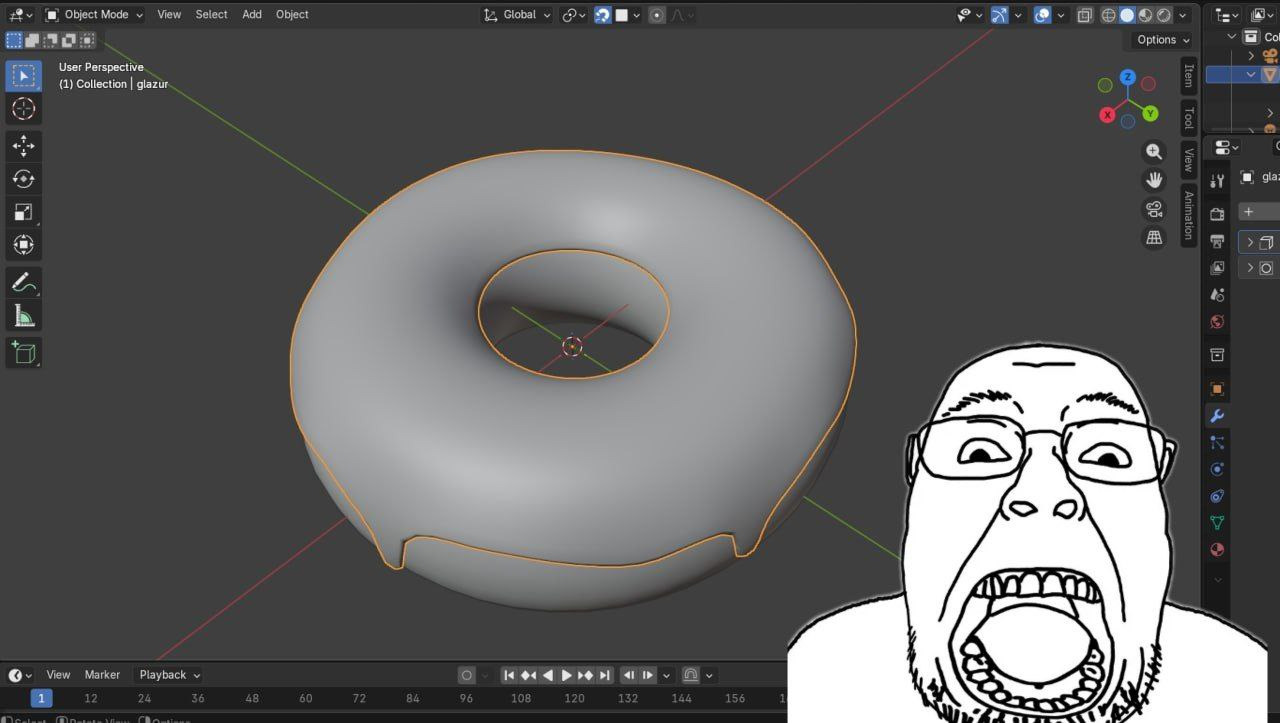Open the Item sidebar tab
The image size is (1280, 723).
[x=1188, y=75]
